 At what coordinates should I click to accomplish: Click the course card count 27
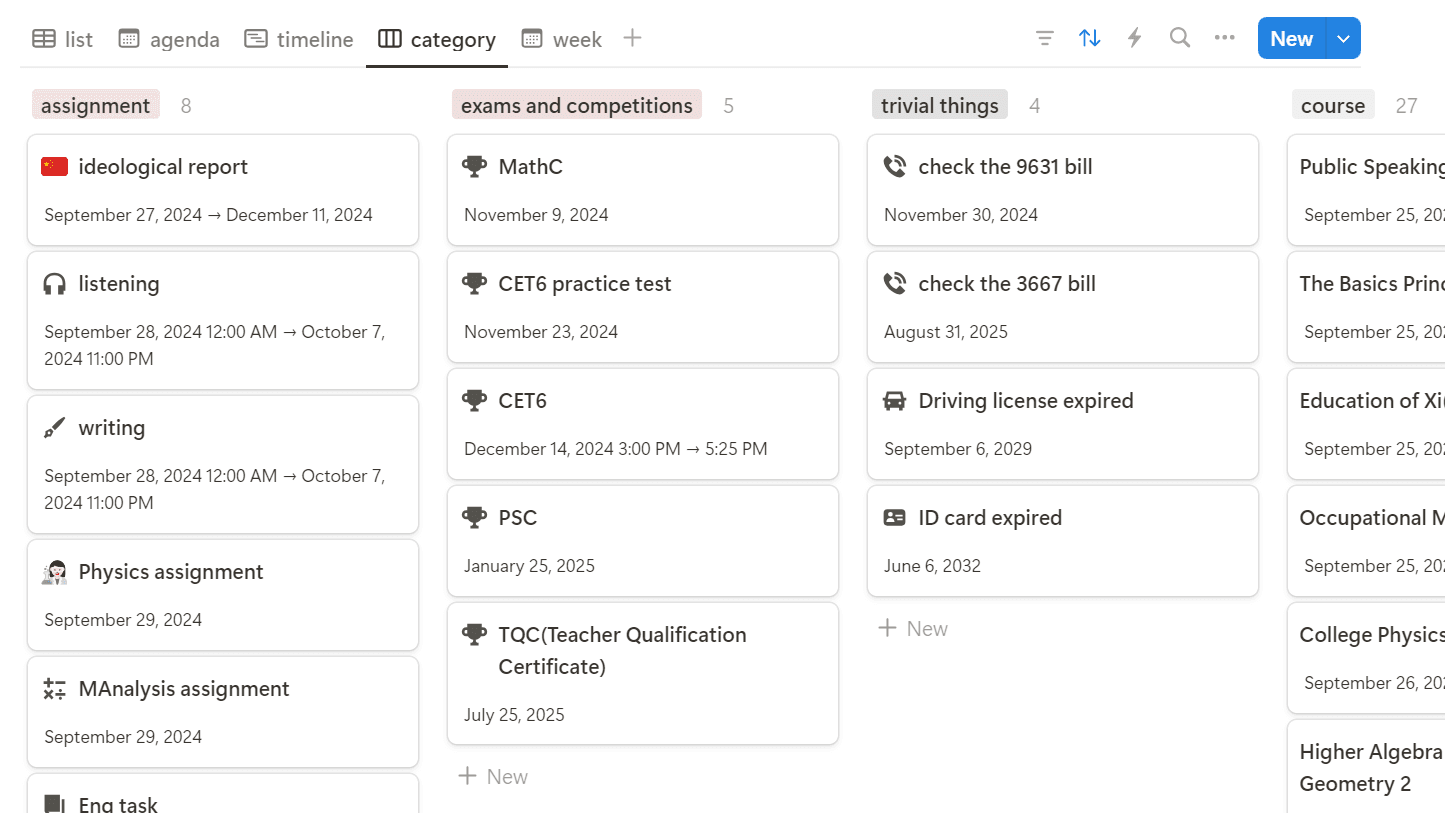pos(1406,105)
